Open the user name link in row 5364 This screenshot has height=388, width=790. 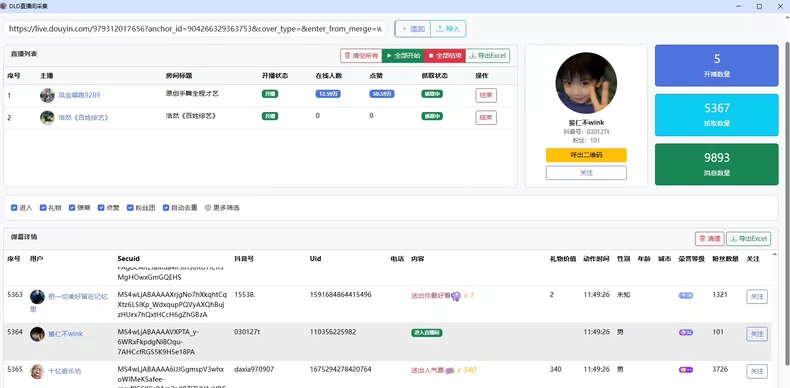(65, 334)
